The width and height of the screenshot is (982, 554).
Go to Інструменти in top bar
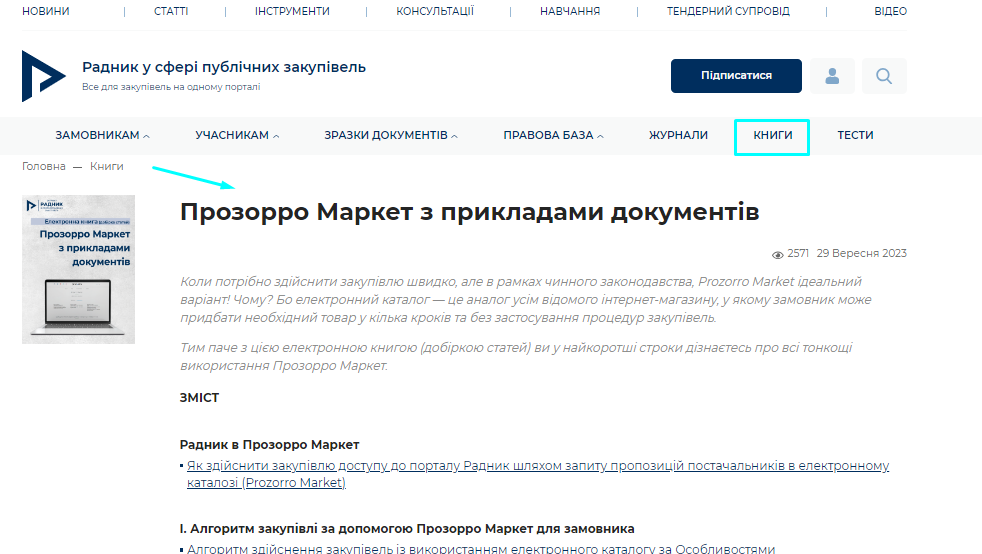292,12
